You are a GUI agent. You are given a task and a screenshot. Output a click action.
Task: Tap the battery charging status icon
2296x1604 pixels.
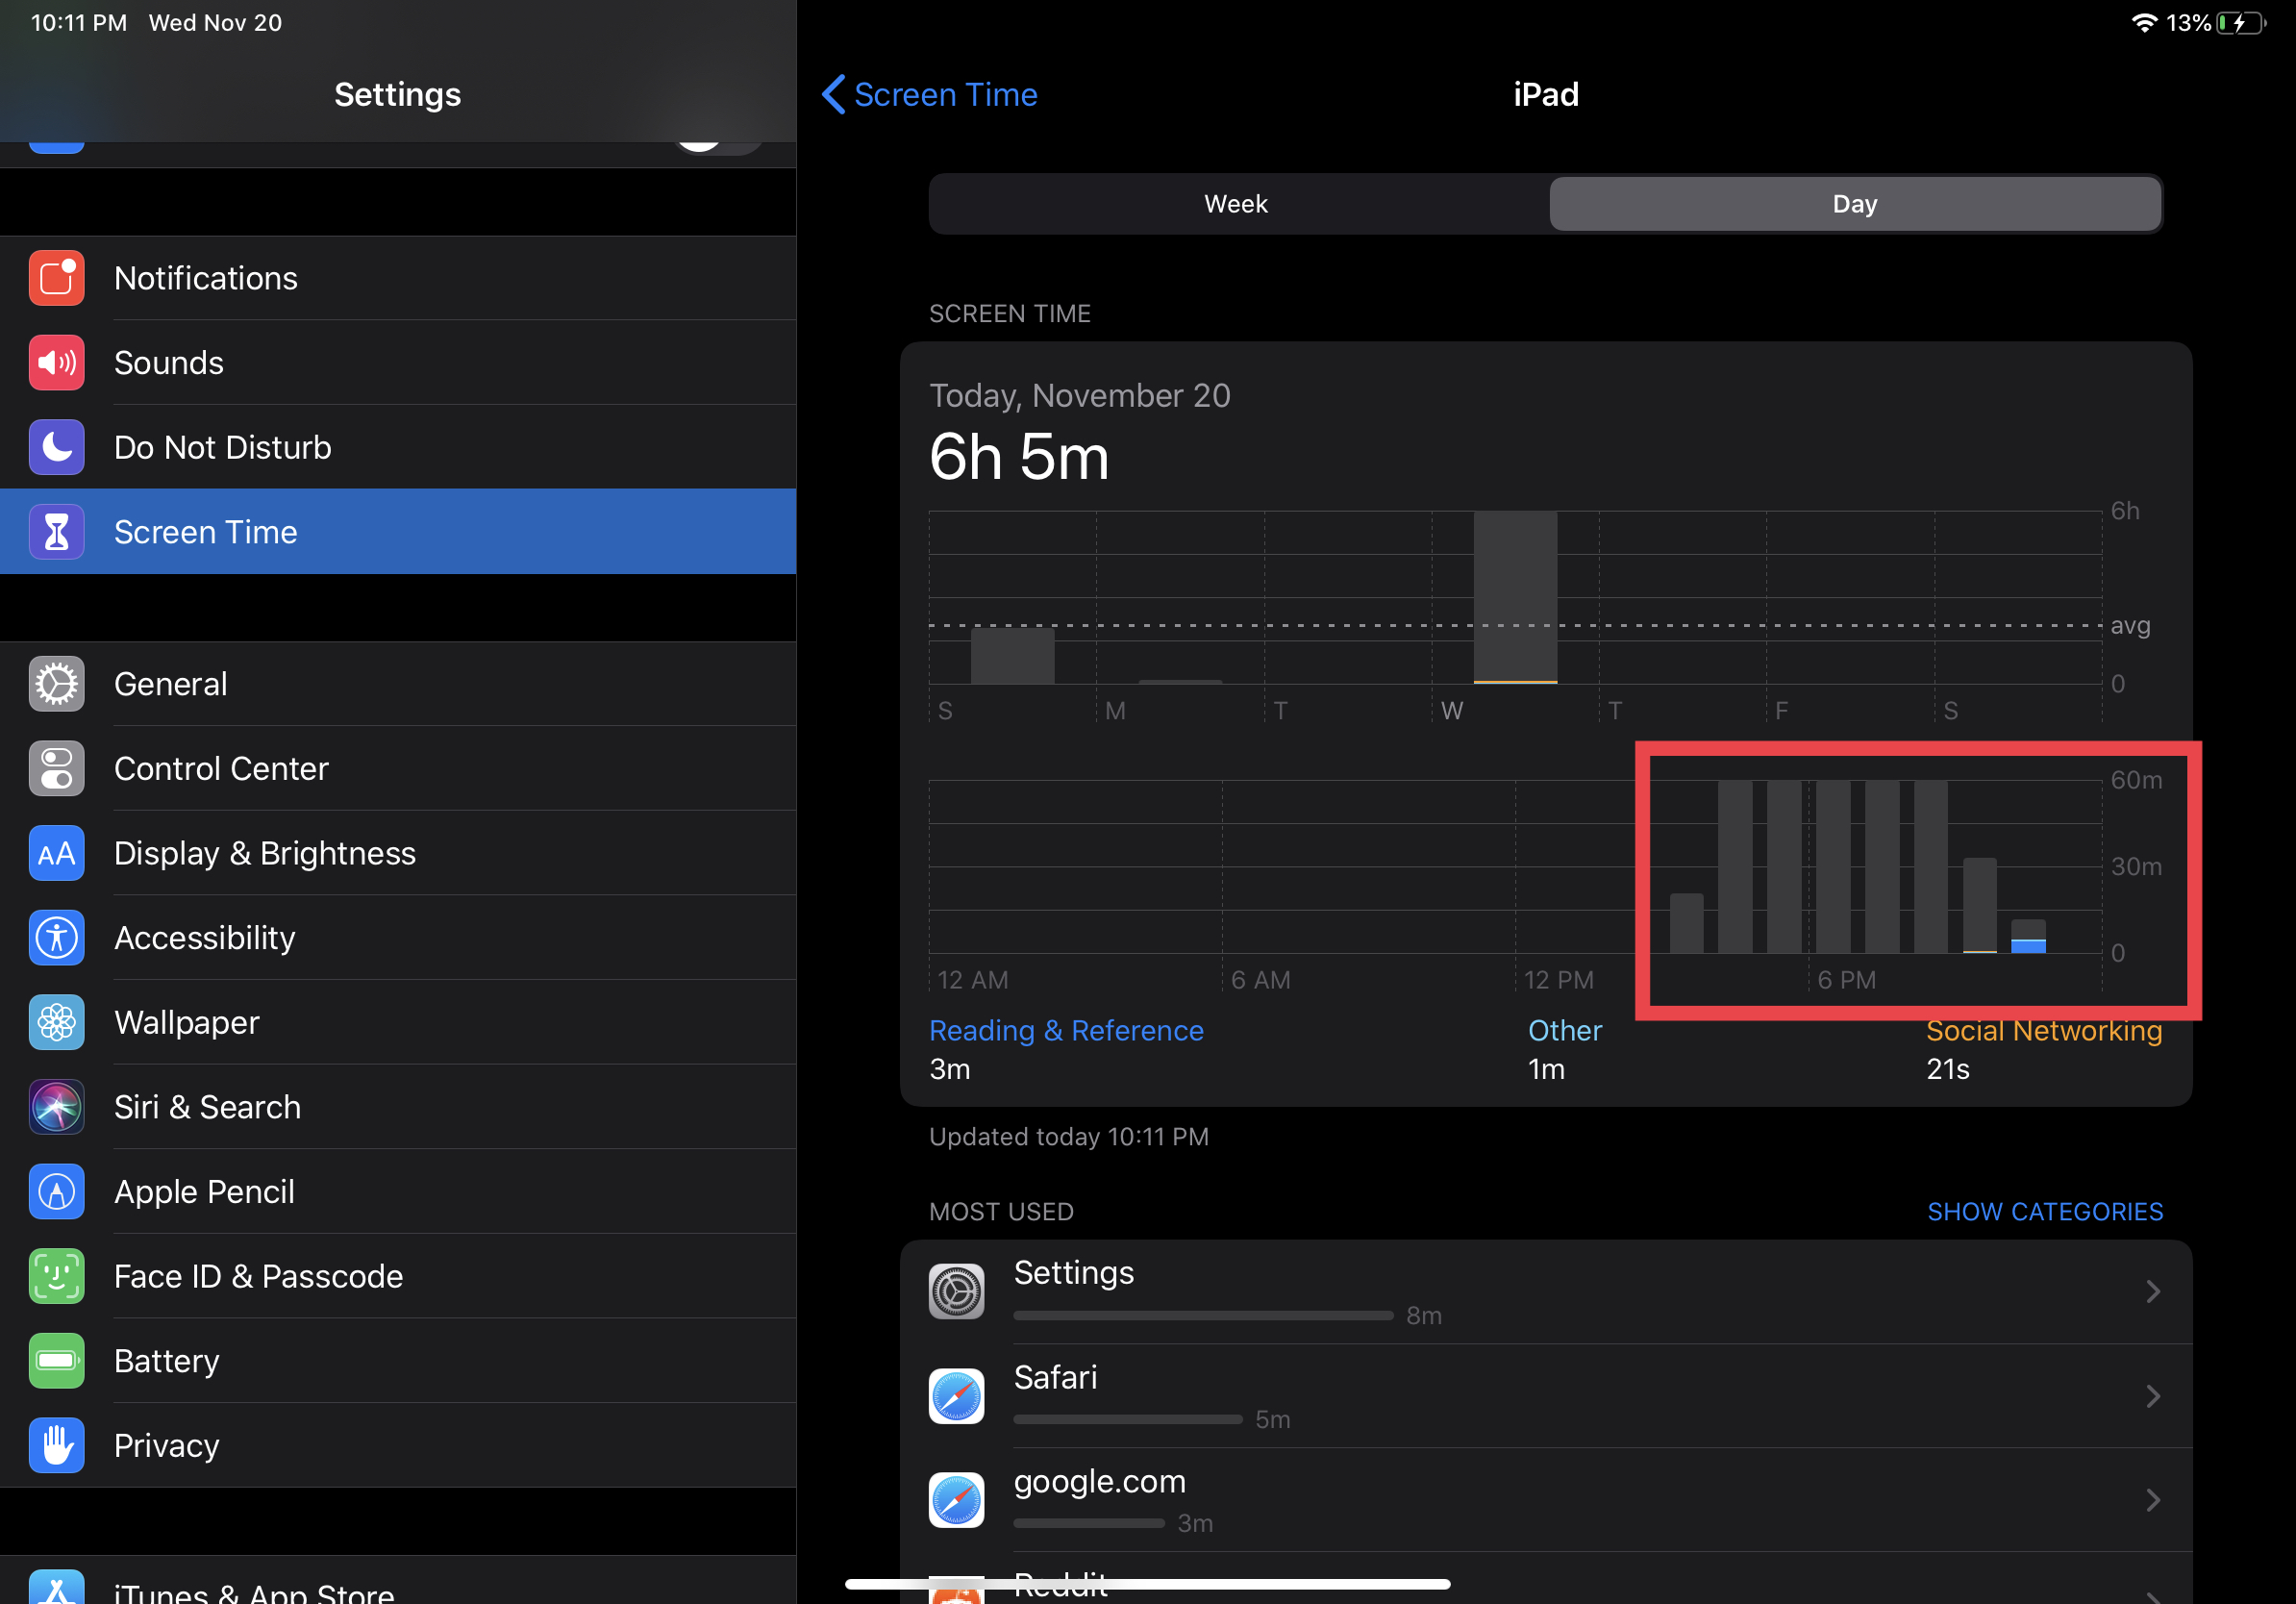(x=2240, y=22)
